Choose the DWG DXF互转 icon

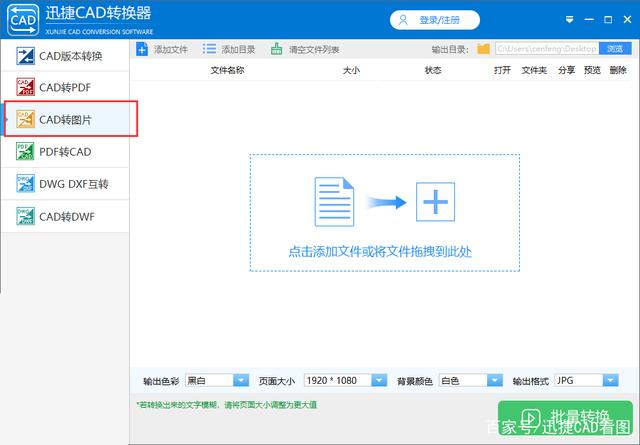25,184
